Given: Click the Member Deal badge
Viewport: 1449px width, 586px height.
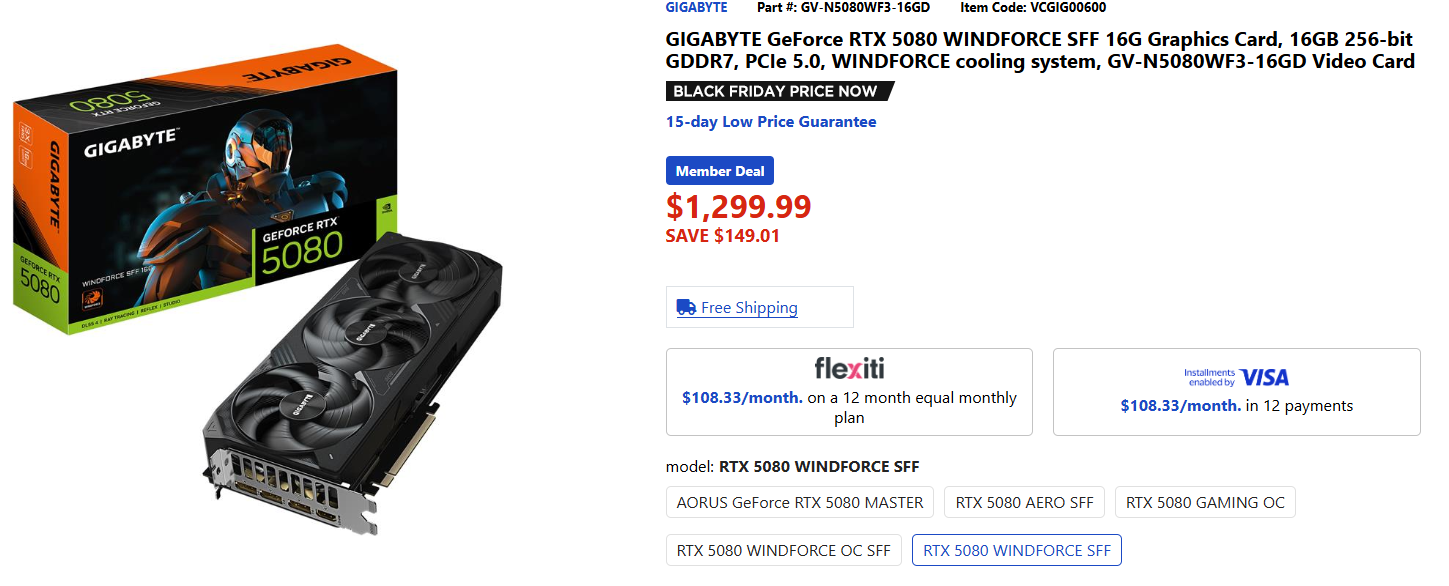Looking at the screenshot, I should tap(720, 171).
